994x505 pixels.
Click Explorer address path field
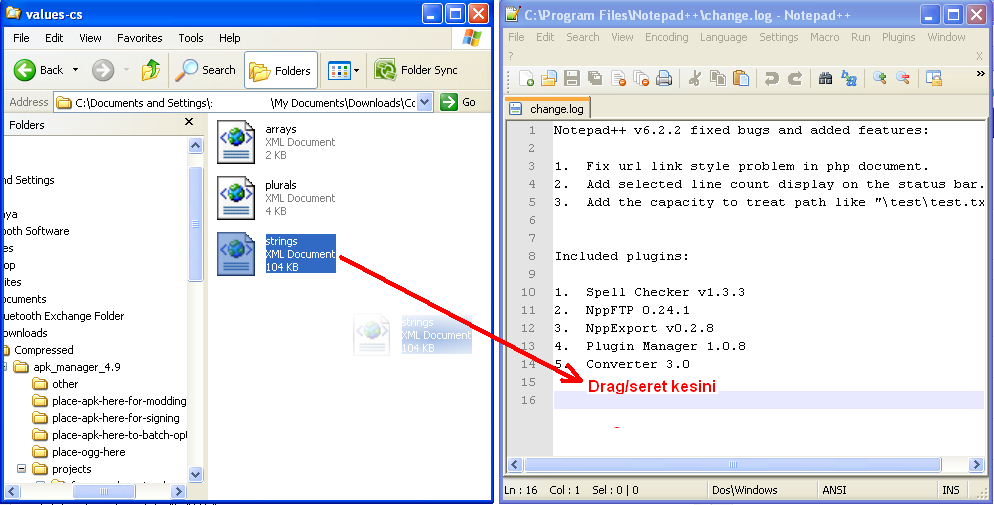point(236,102)
